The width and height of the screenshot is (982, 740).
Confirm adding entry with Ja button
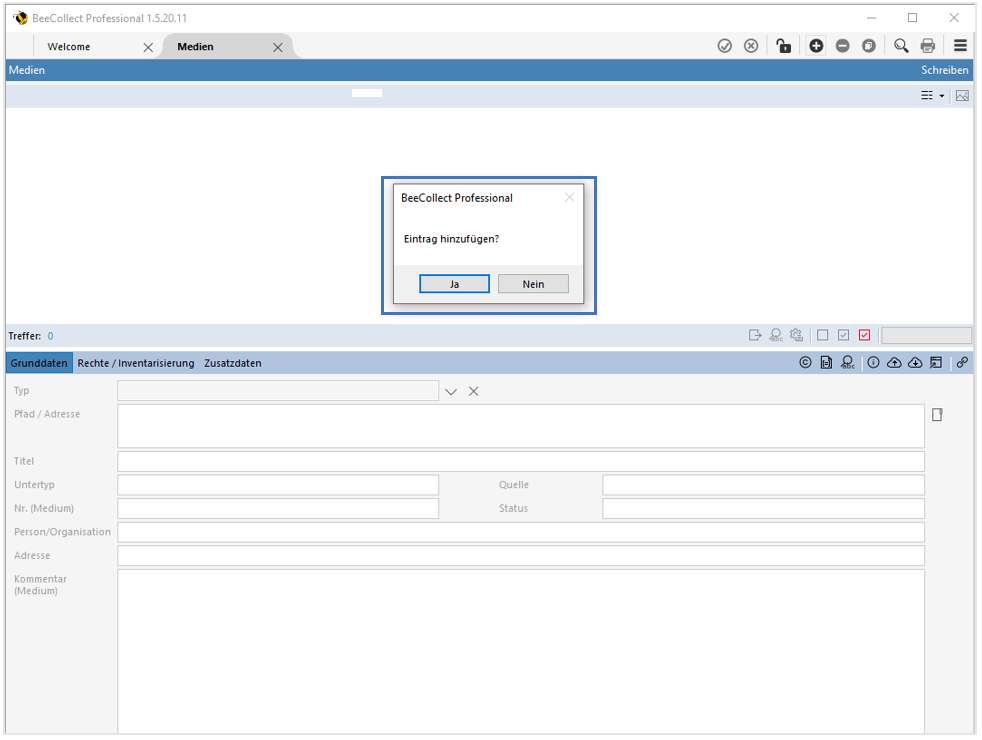(x=454, y=284)
